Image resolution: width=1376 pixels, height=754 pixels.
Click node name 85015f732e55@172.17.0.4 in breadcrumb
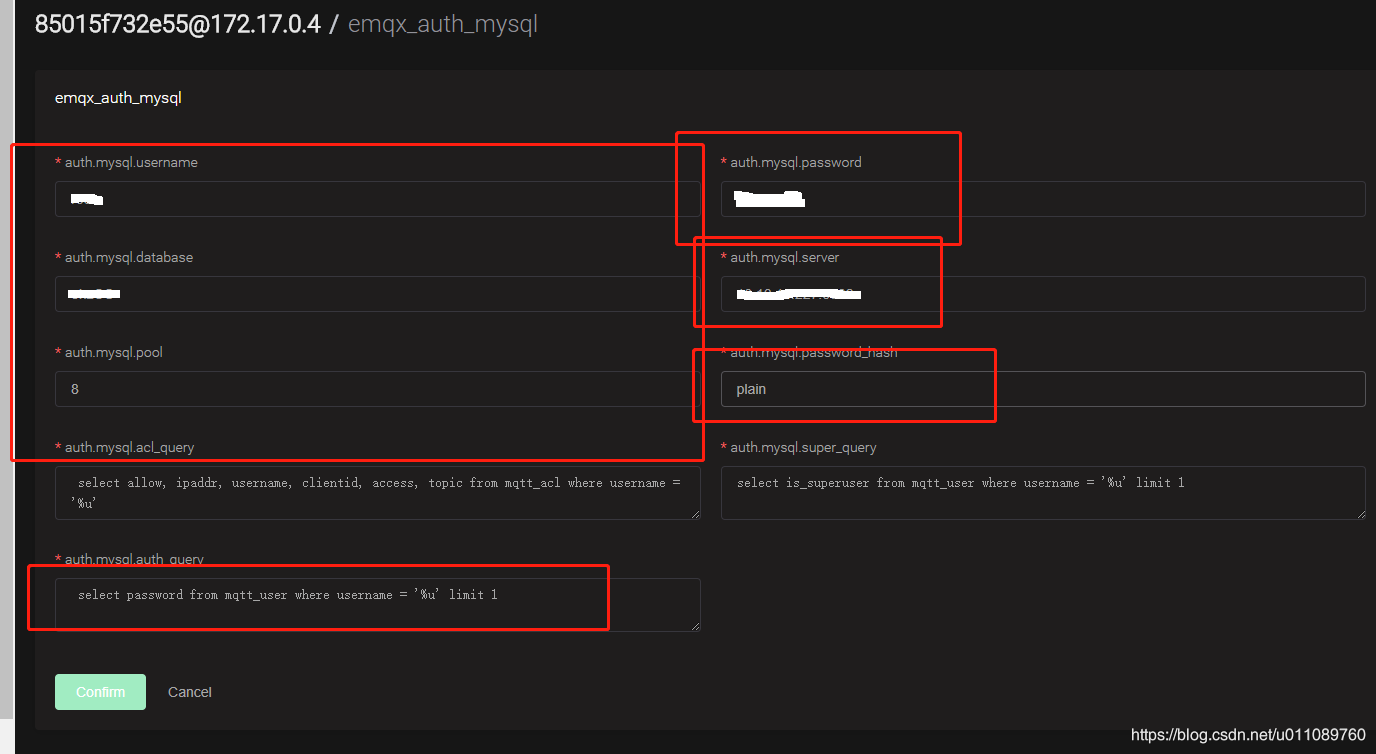[x=178, y=24]
